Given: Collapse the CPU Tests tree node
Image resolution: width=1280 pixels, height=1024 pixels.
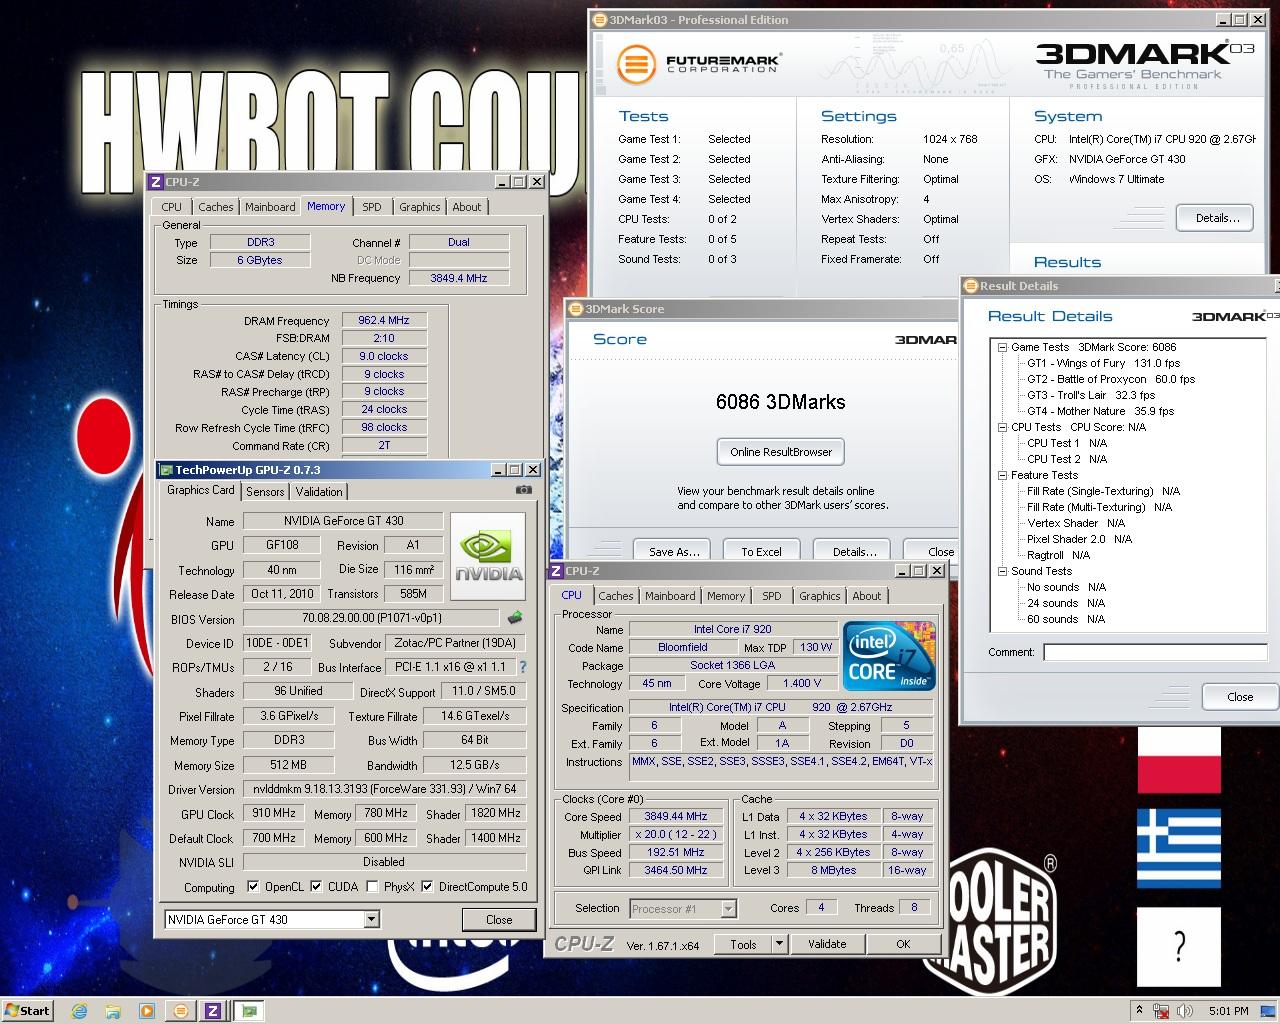Looking at the screenshot, I should (x=1001, y=427).
